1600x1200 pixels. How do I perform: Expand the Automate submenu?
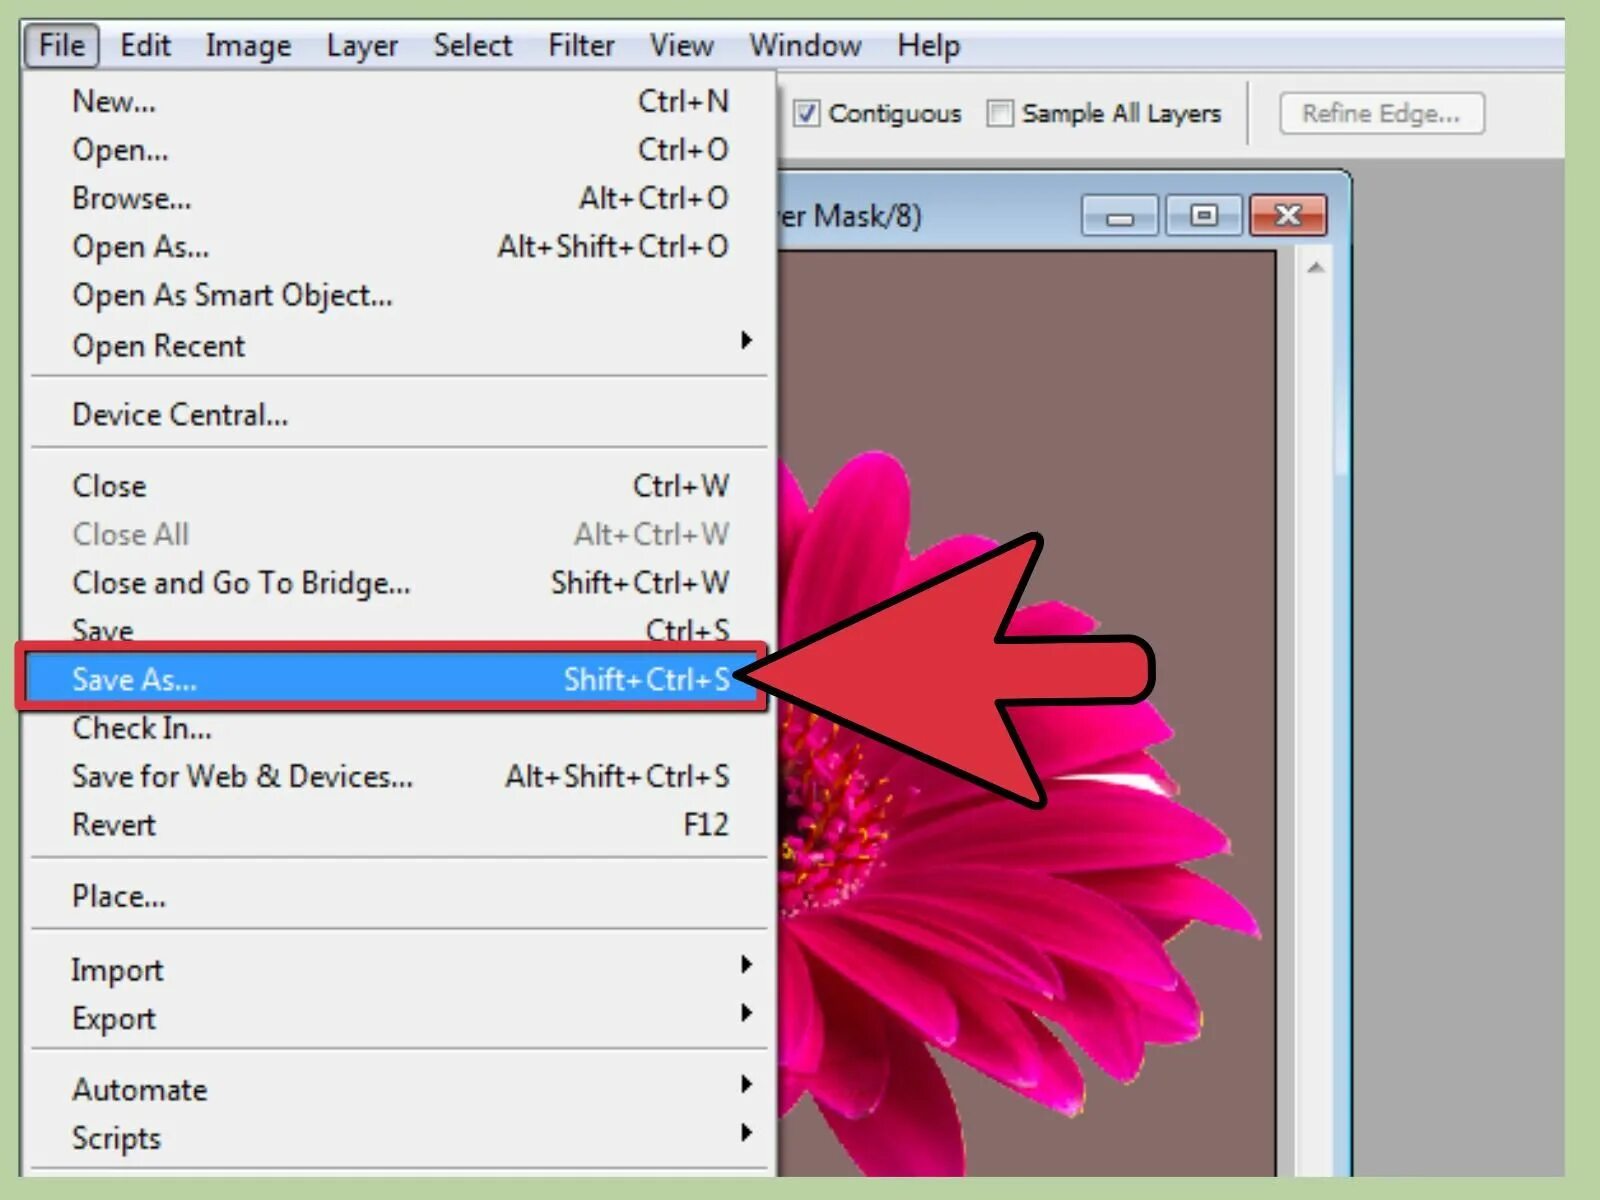399,1089
